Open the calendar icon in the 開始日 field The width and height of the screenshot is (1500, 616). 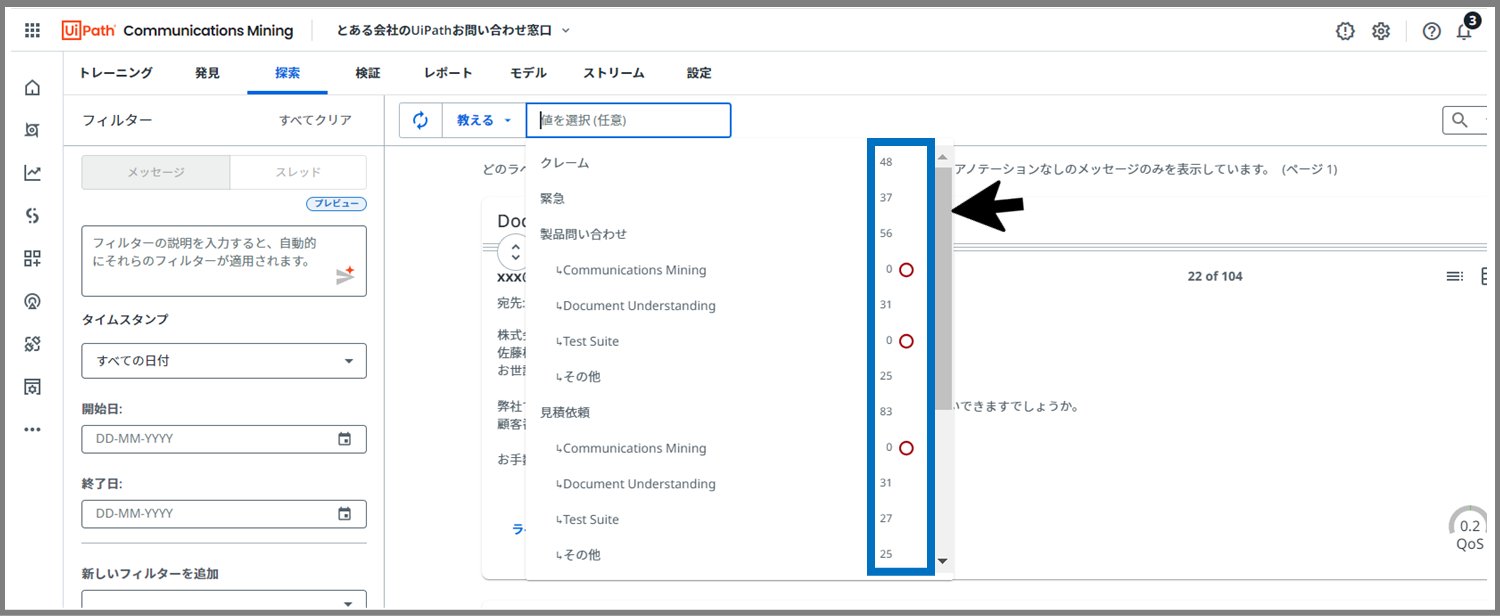(344, 439)
